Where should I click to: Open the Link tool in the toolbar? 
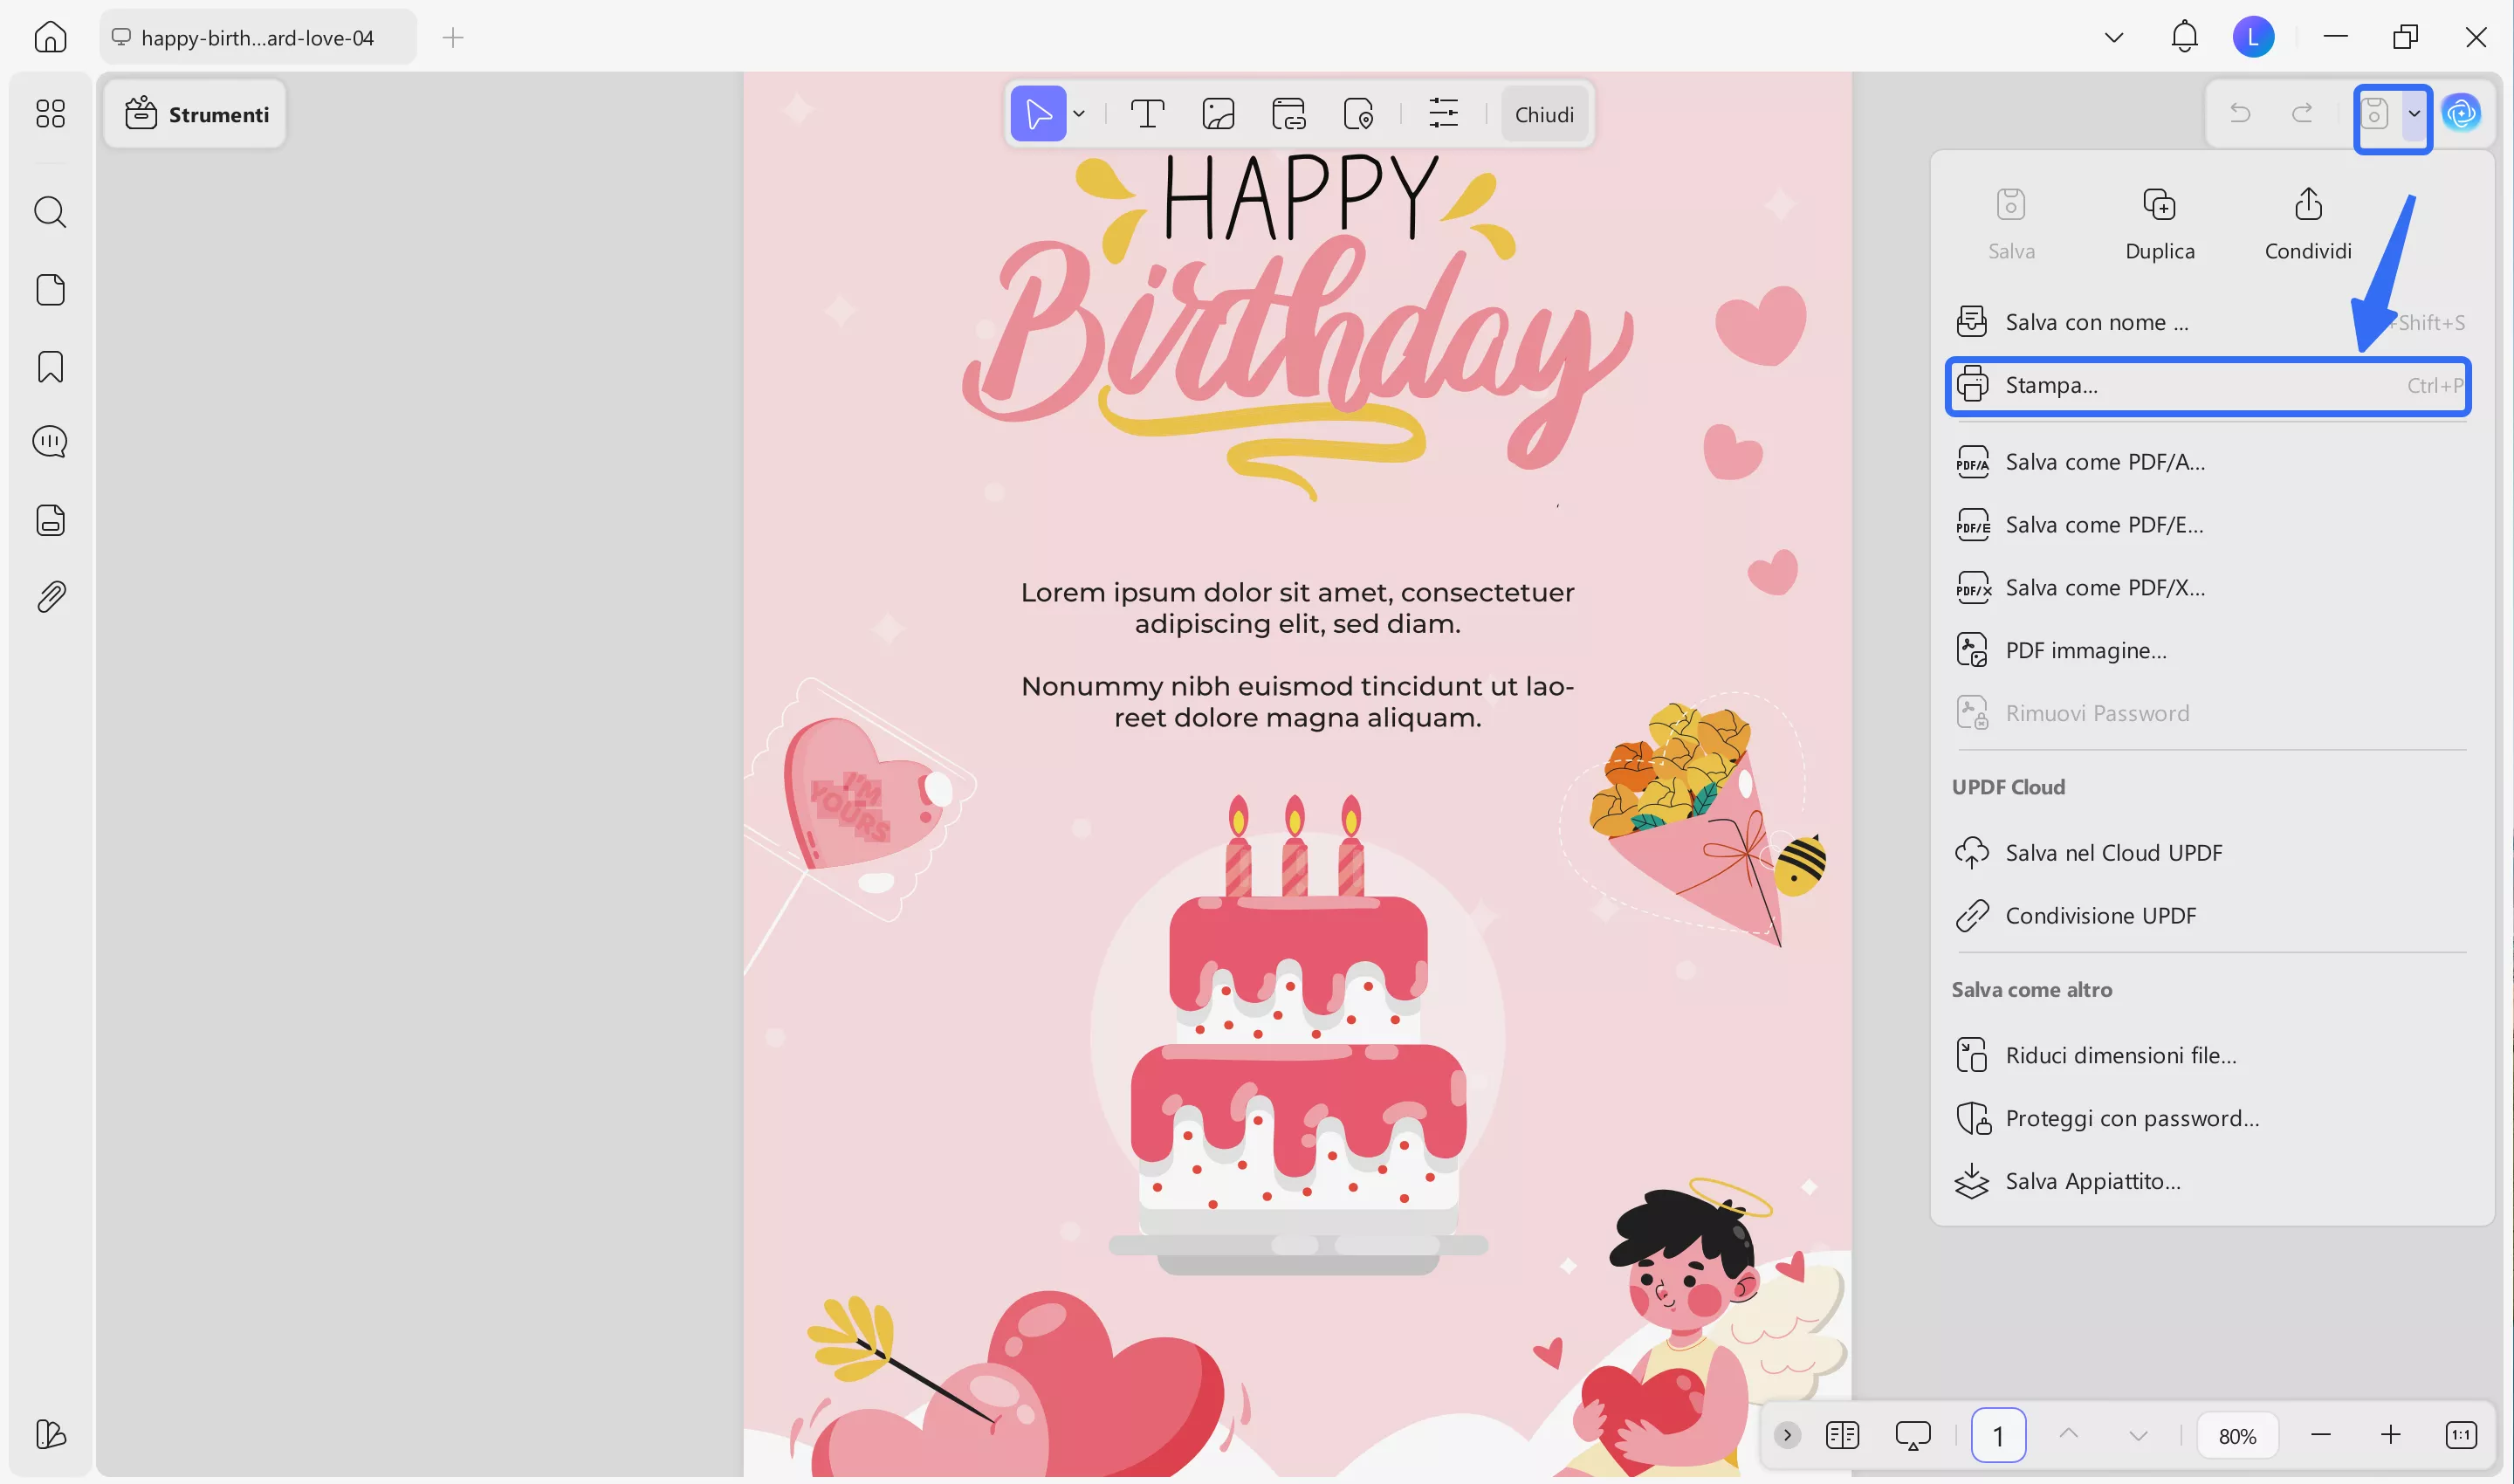point(1289,113)
